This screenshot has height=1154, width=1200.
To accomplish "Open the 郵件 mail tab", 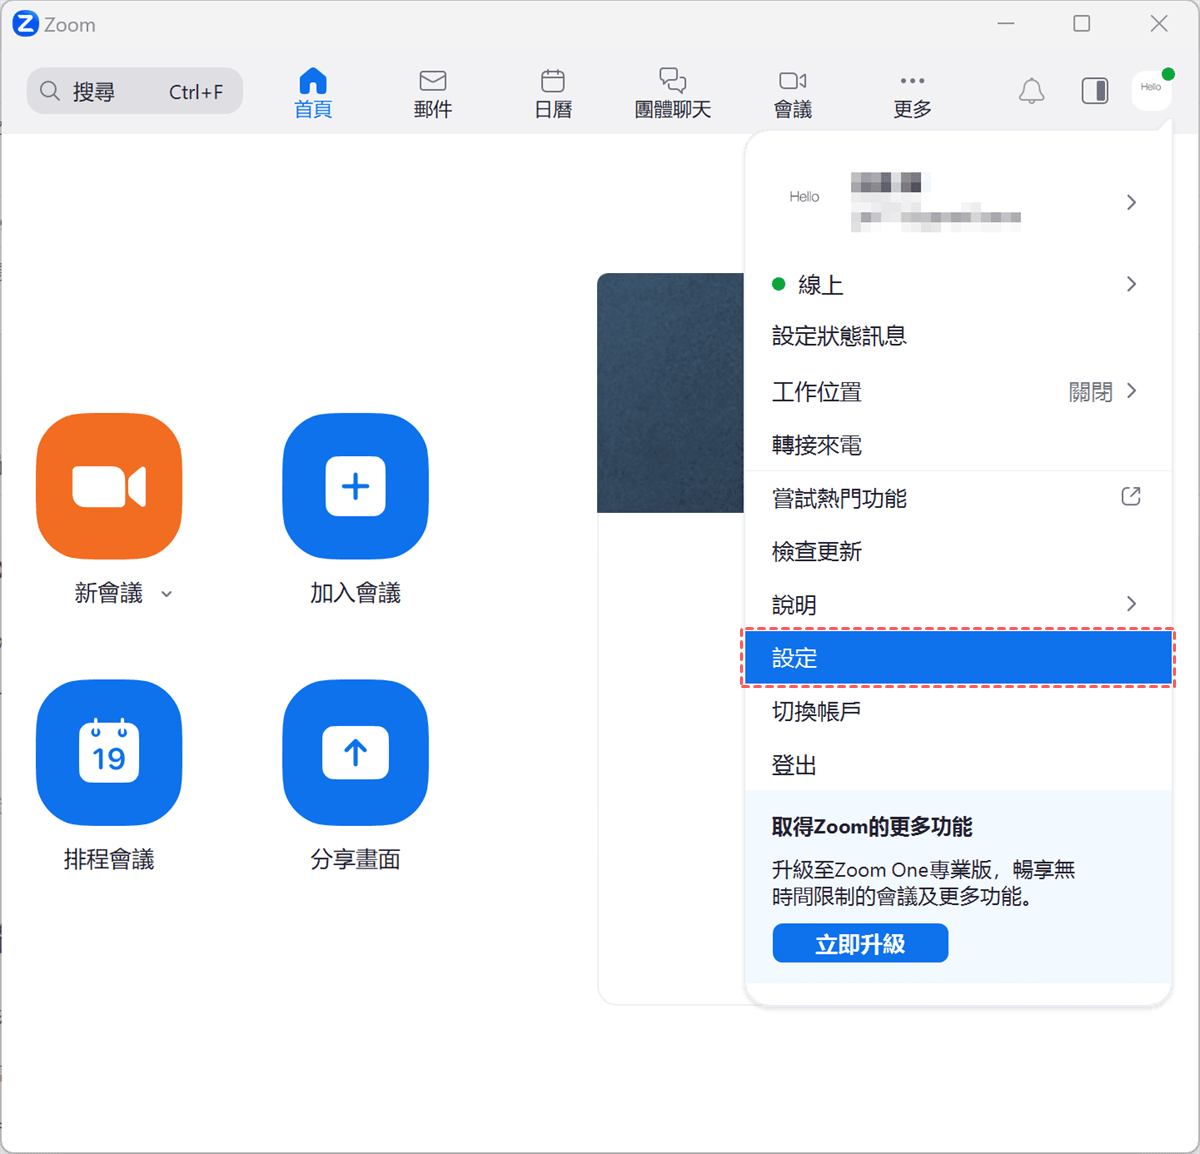I will pyautogui.click(x=433, y=94).
